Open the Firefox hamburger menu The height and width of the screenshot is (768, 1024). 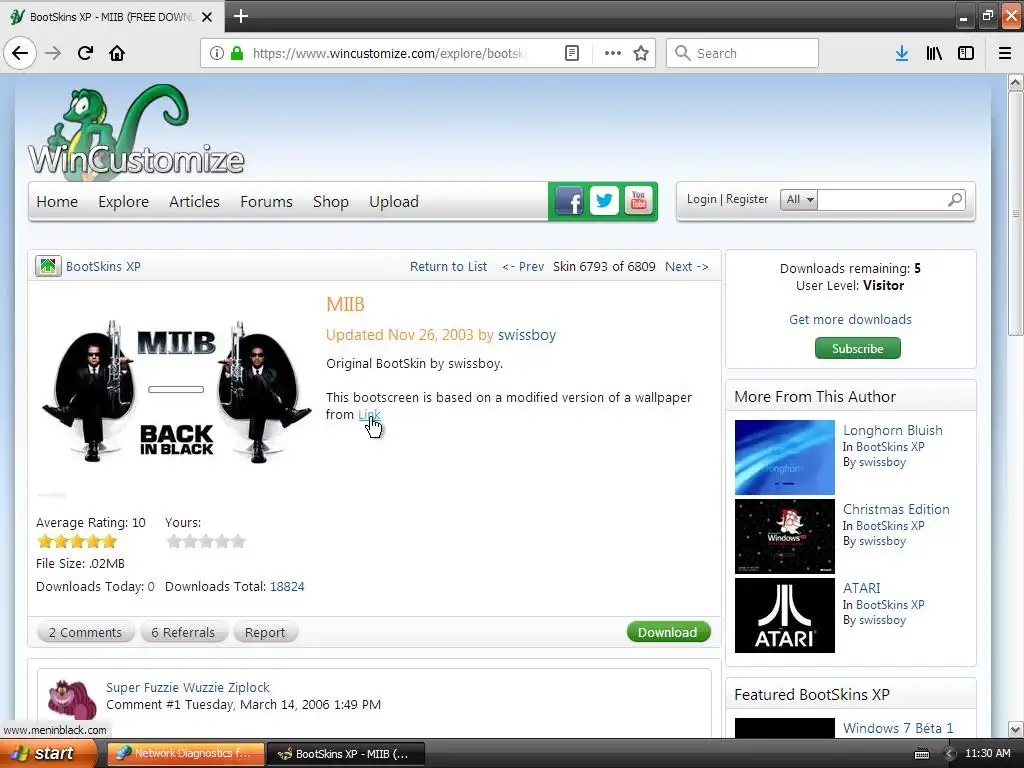(x=1005, y=53)
